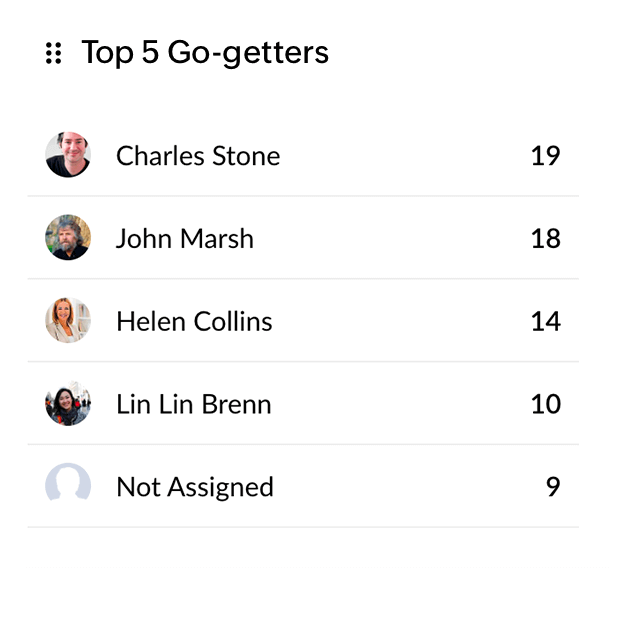Open Helen Collins from the list
The height and width of the screenshot is (624, 628).
tap(194, 321)
